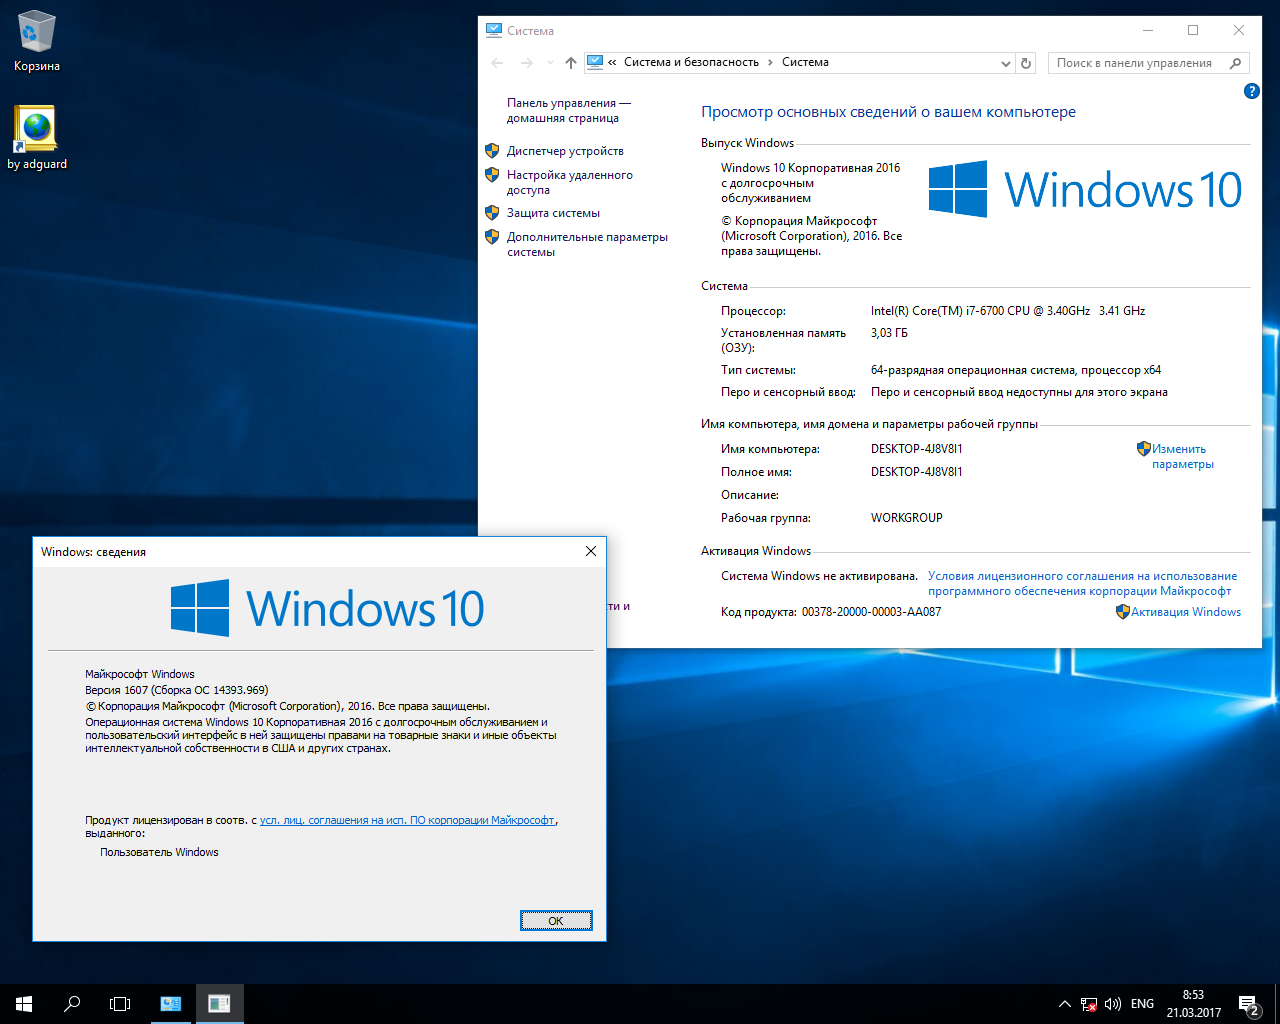The image size is (1280, 1024).
Task: Open the volume tray icon
Action: pos(1113,1004)
